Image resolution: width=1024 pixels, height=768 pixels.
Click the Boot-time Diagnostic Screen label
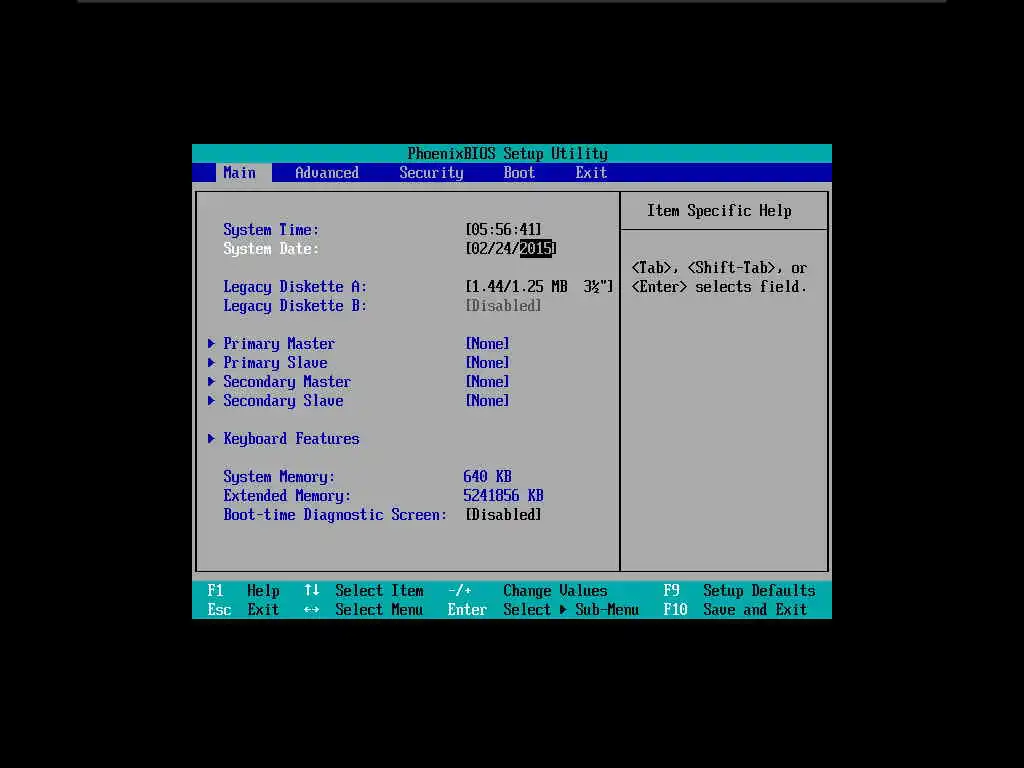pos(335,515)
